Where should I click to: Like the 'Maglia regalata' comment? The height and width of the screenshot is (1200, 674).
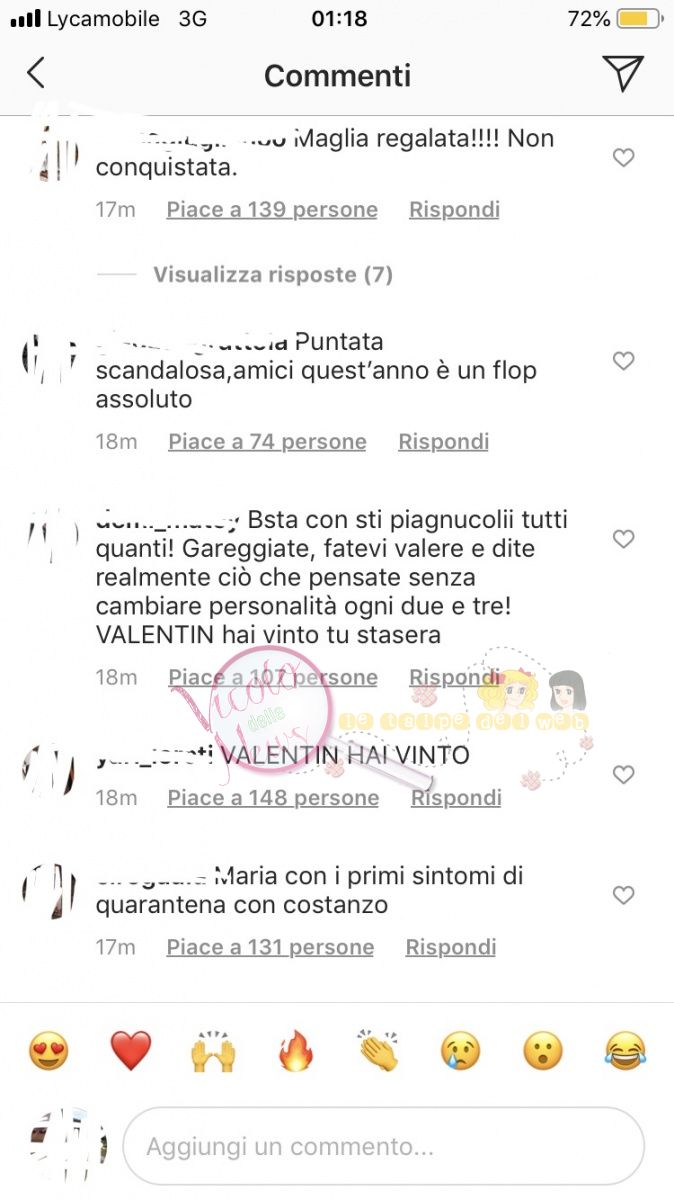click(x=624, y=158)
